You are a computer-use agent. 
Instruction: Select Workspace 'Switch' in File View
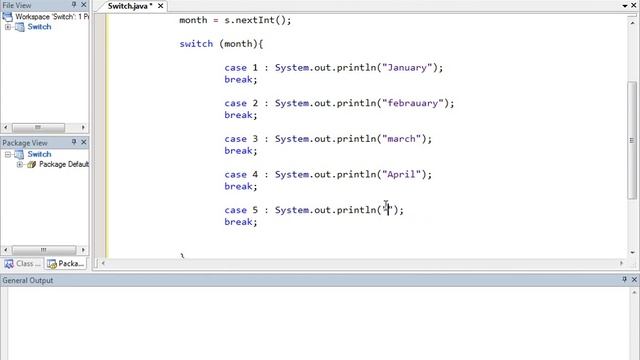tap(52, 17)
